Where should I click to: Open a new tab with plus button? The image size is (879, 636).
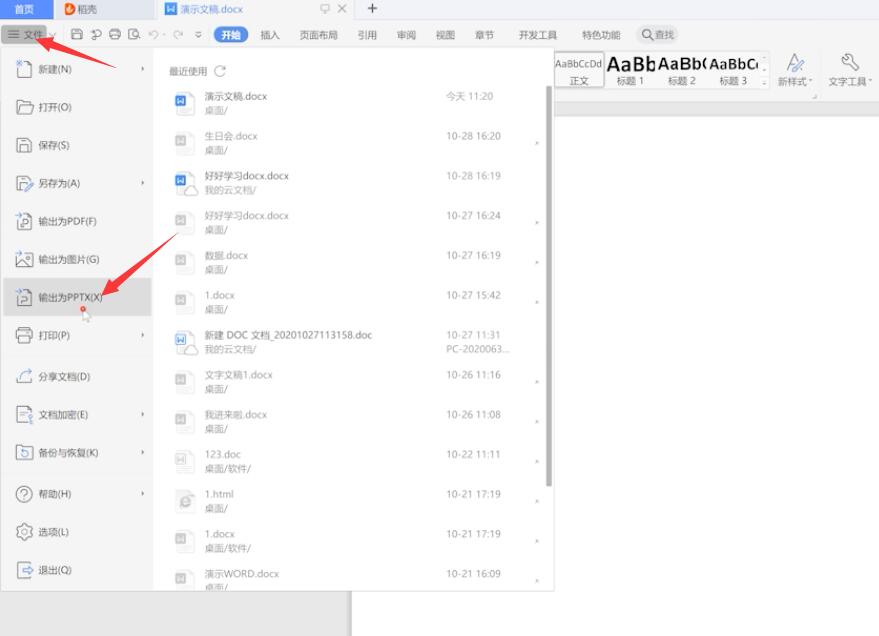click(x=372, y=8)
